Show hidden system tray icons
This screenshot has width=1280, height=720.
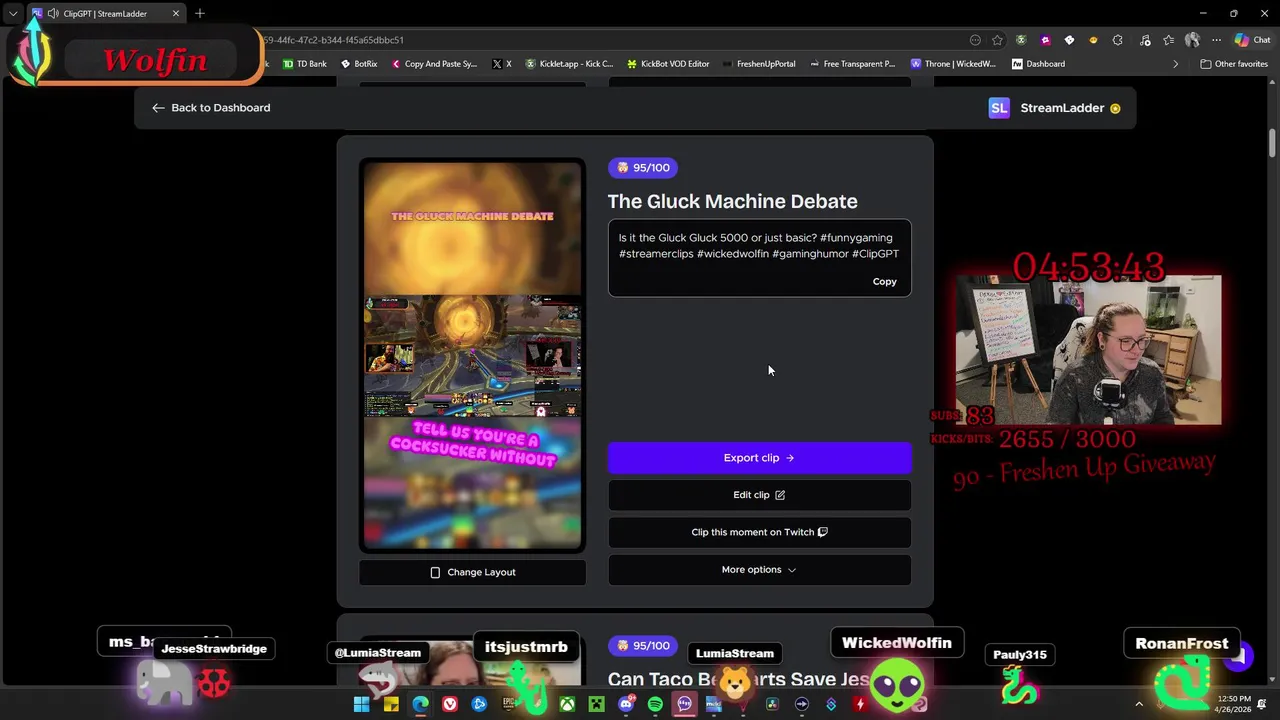click(1138, 704)
